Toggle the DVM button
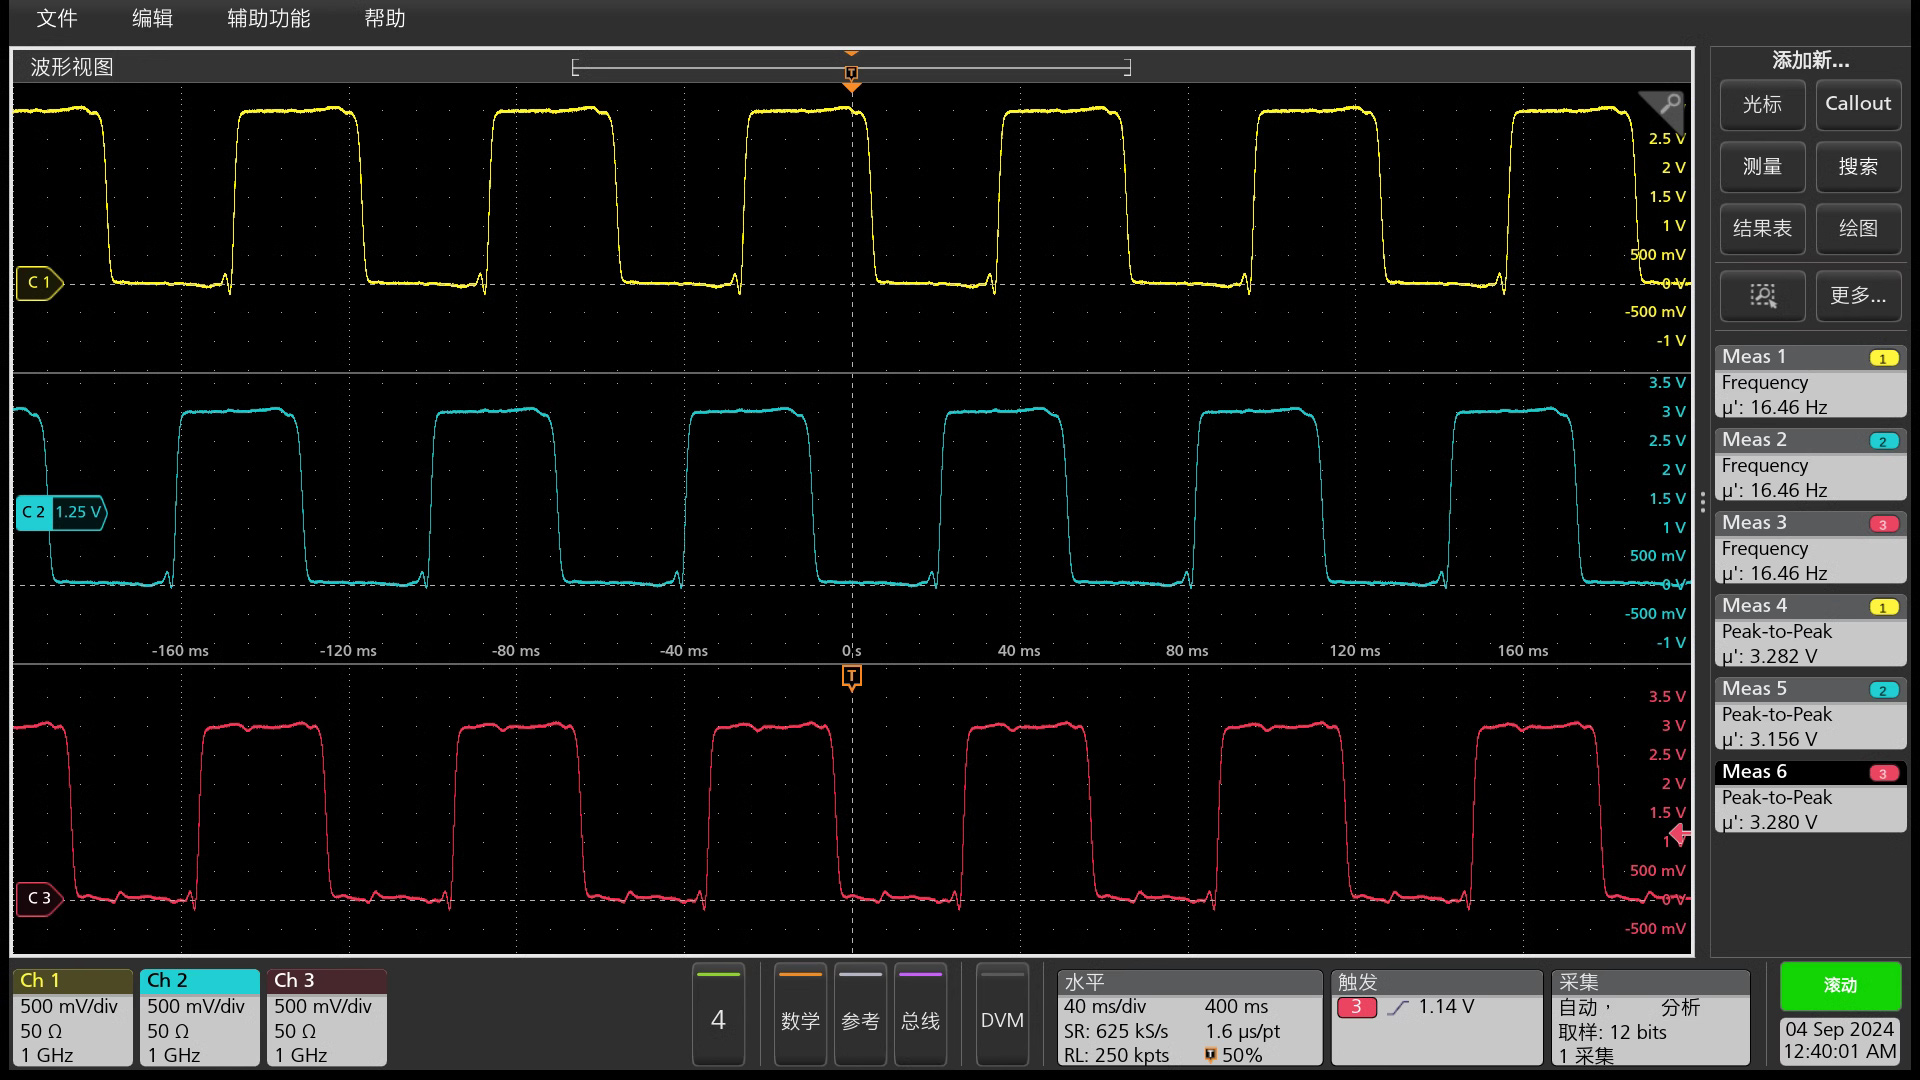Viewport: 1920px width, 1080px height. point(1001,1018)
